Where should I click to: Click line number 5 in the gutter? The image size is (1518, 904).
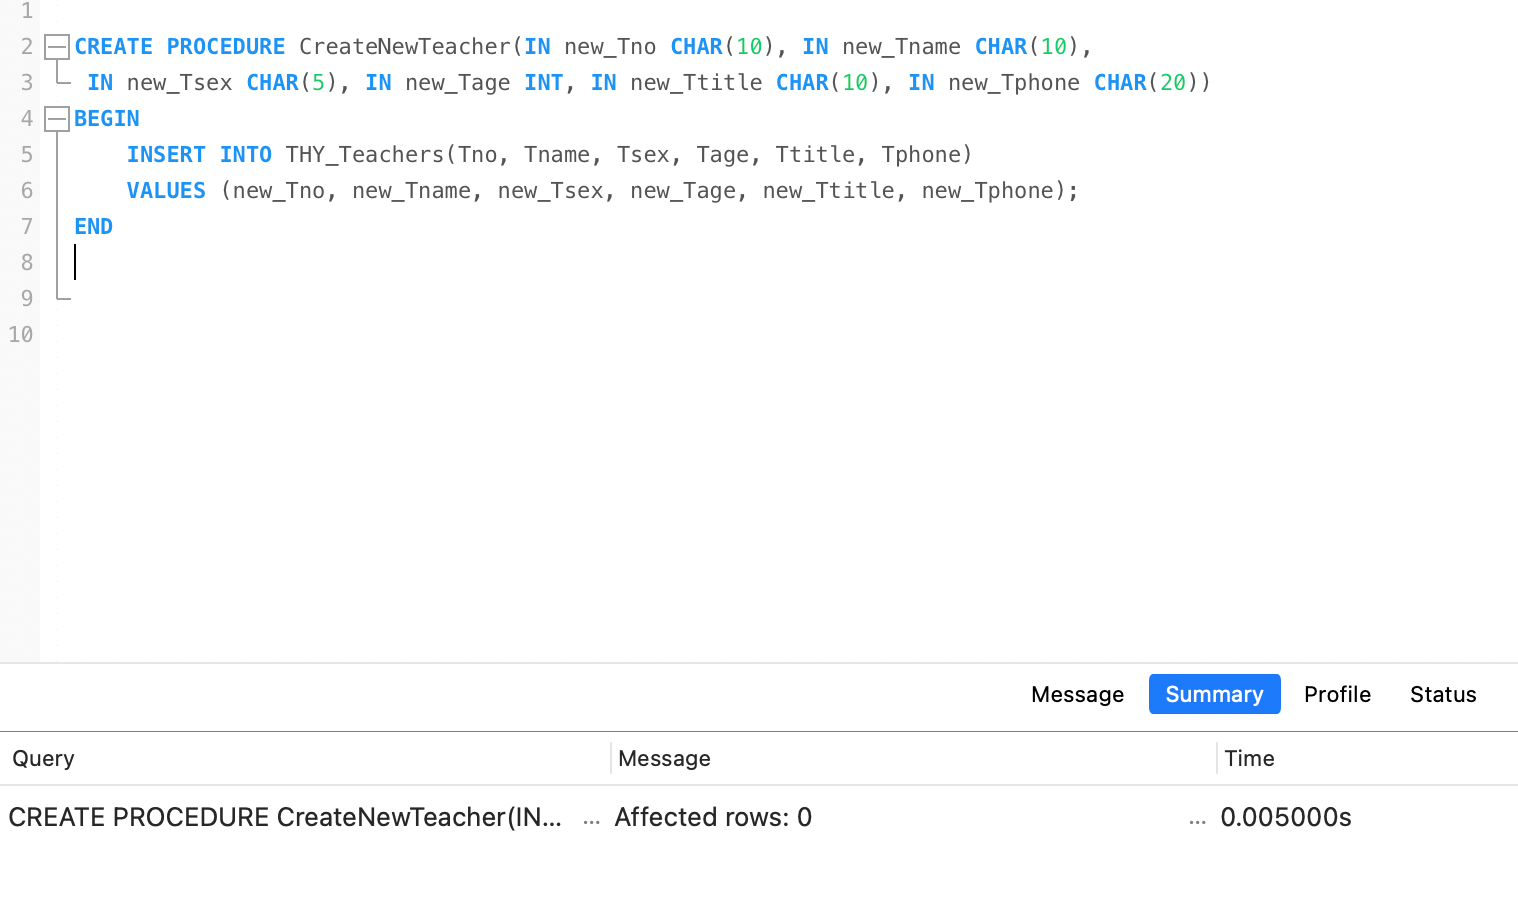pyautogui.click(x=26, y=155)
